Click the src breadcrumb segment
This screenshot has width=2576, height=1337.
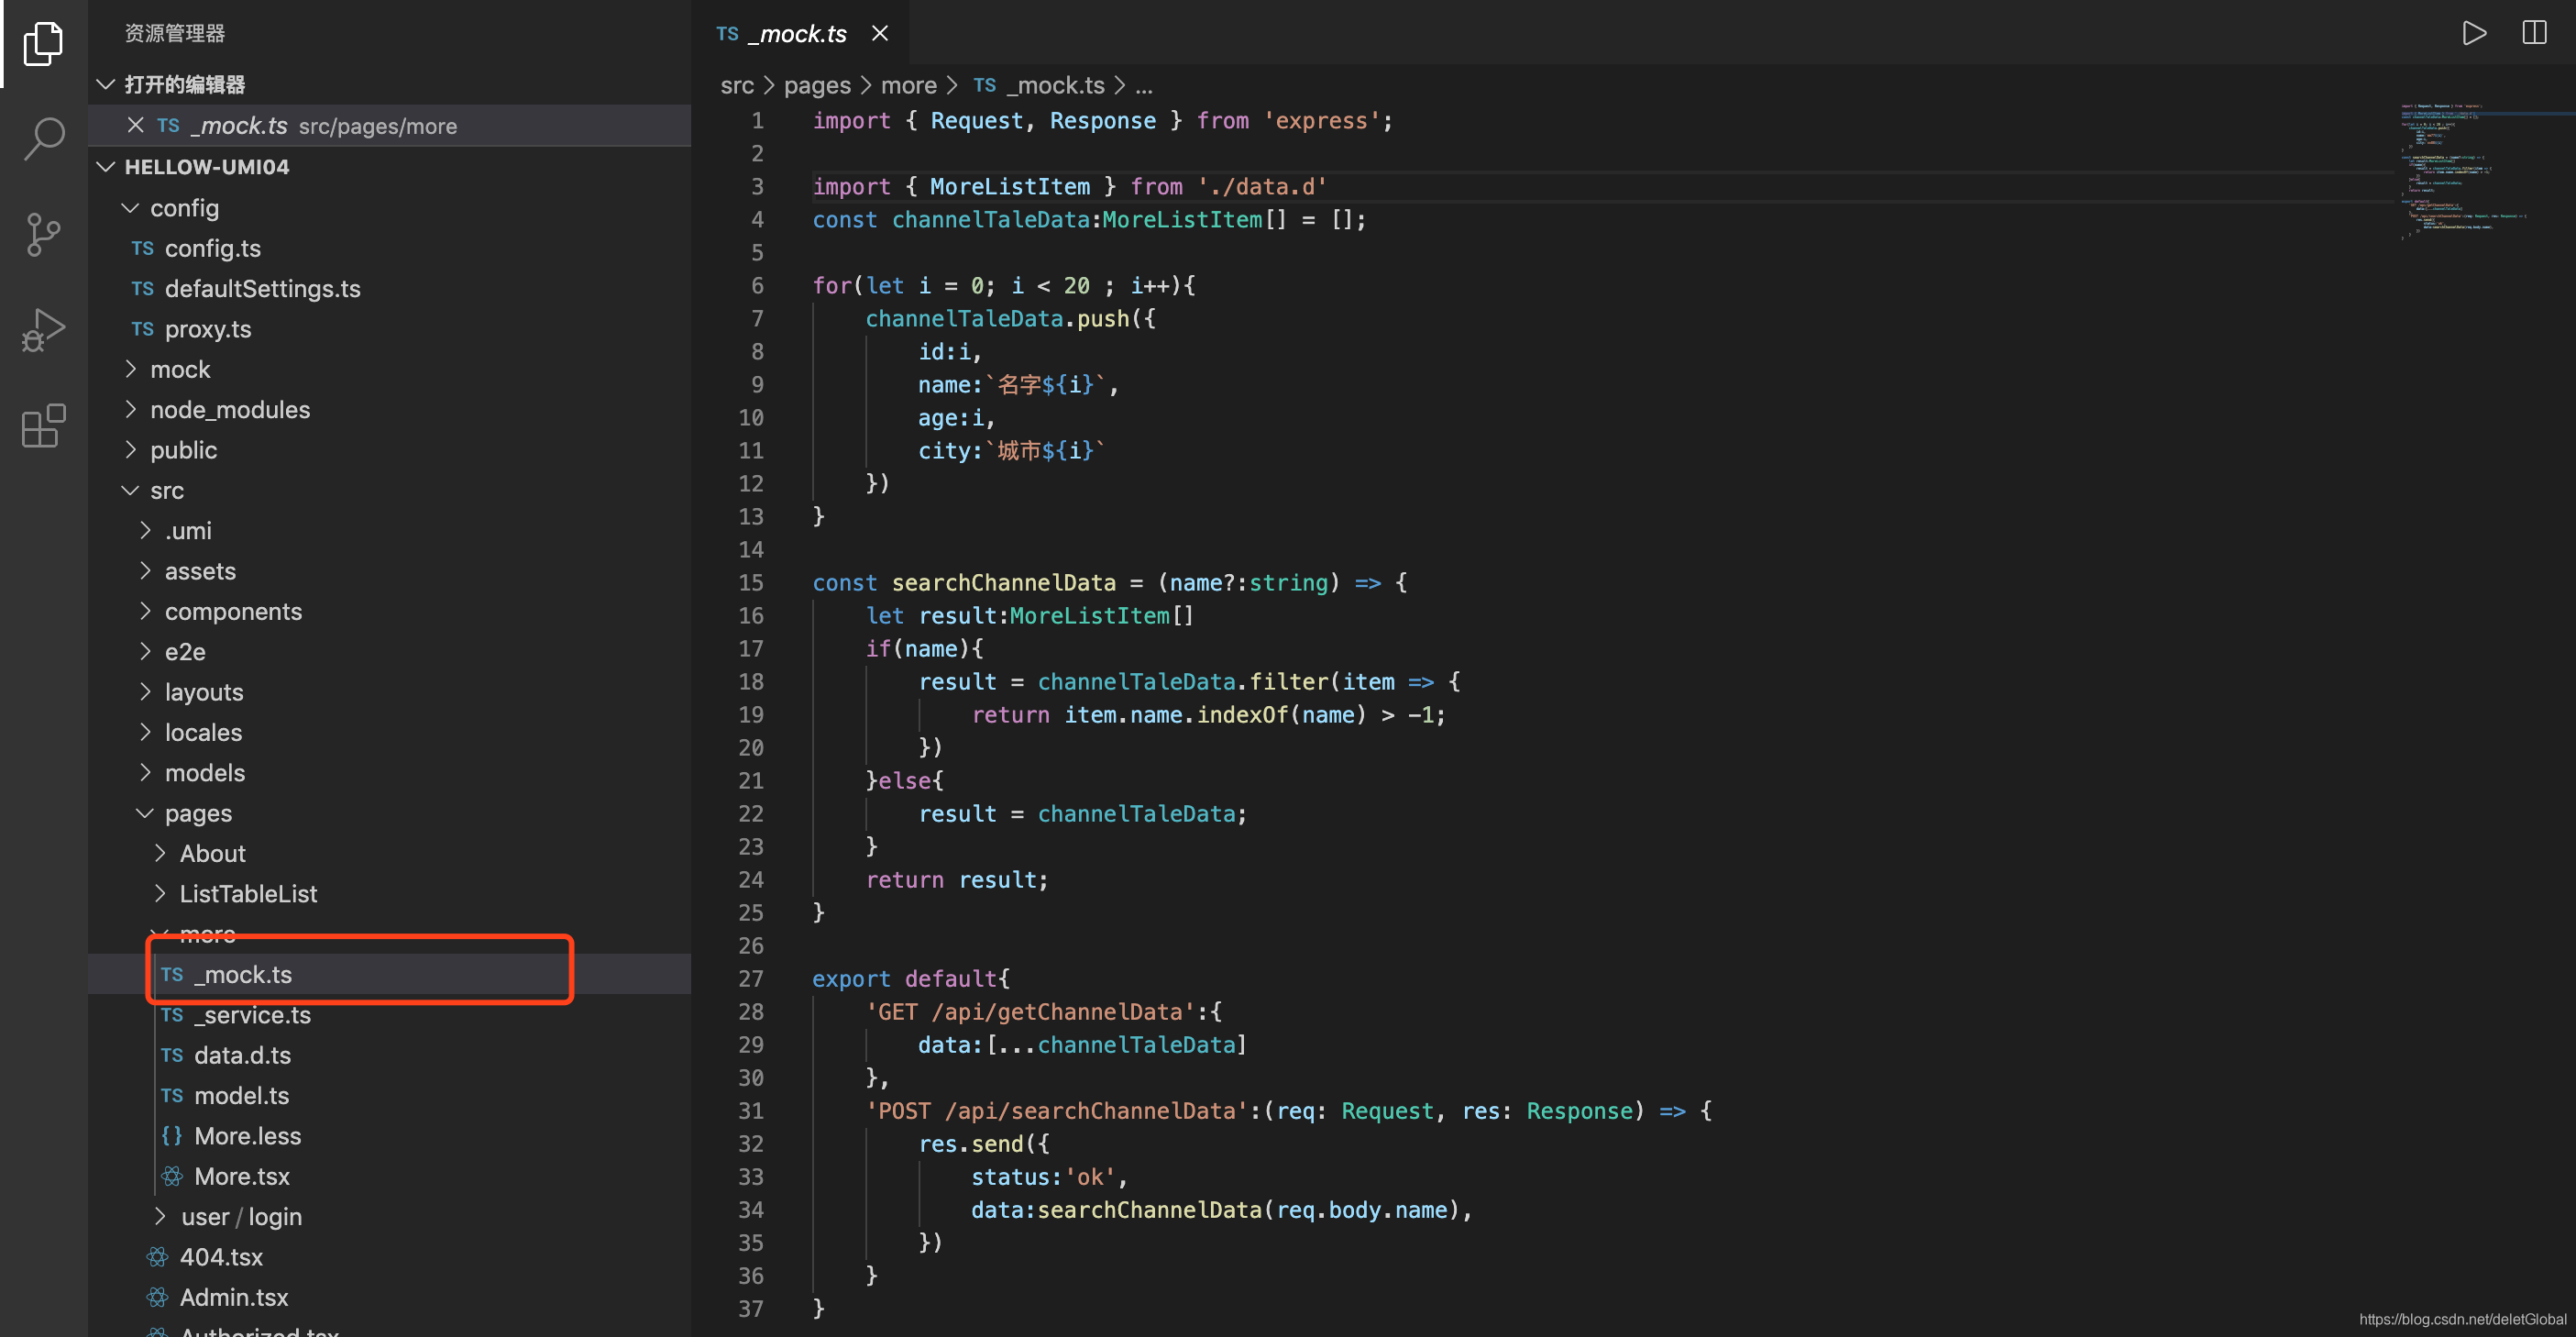click(x=737, y=85)
